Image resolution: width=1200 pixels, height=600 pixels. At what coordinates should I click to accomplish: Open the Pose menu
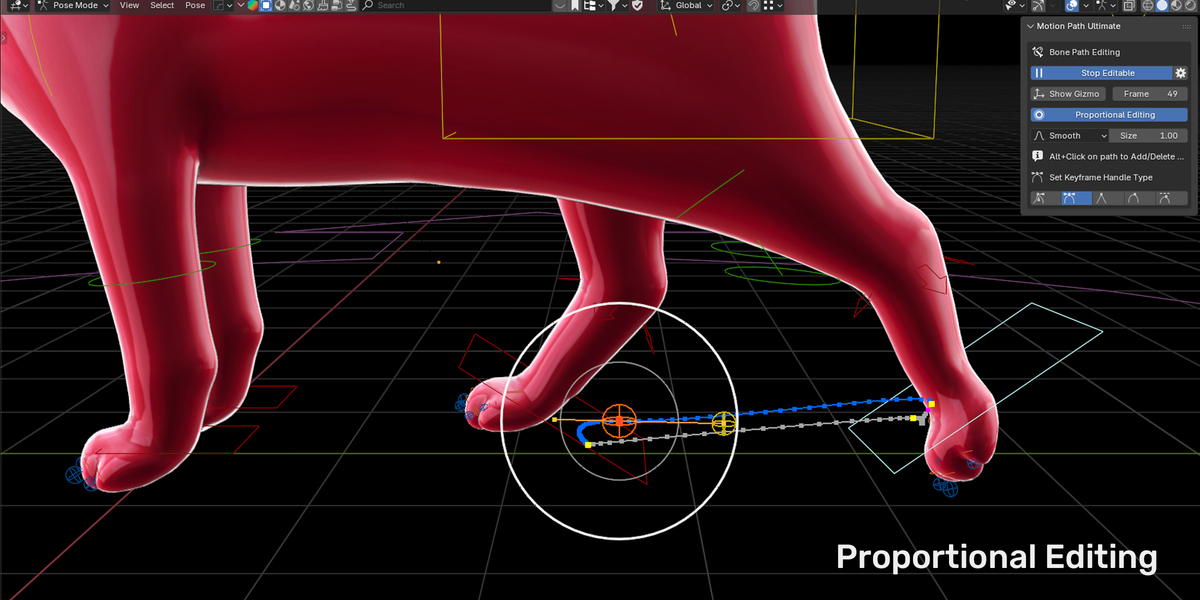click(x=195, y=5)
